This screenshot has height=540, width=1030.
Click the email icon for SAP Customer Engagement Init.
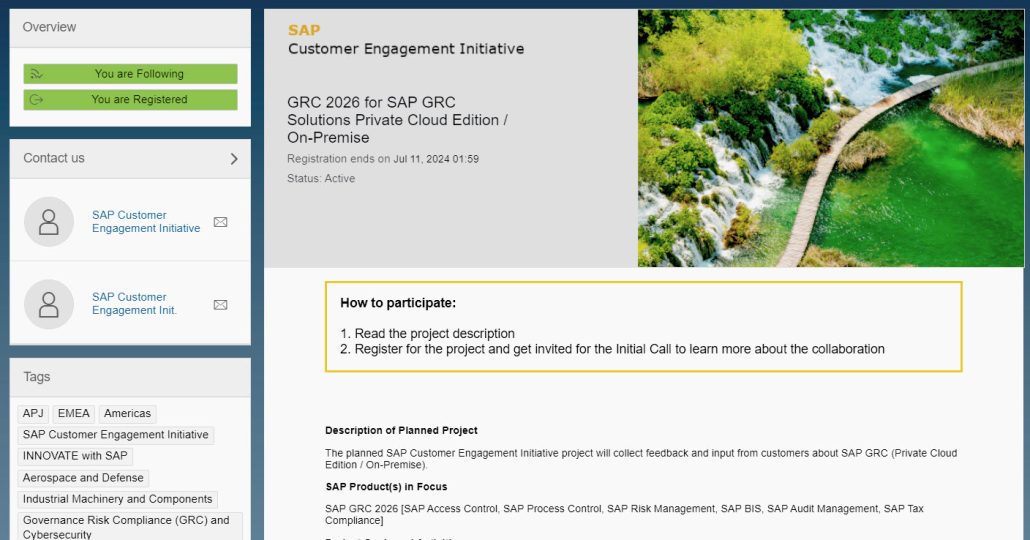pos(221,305)
